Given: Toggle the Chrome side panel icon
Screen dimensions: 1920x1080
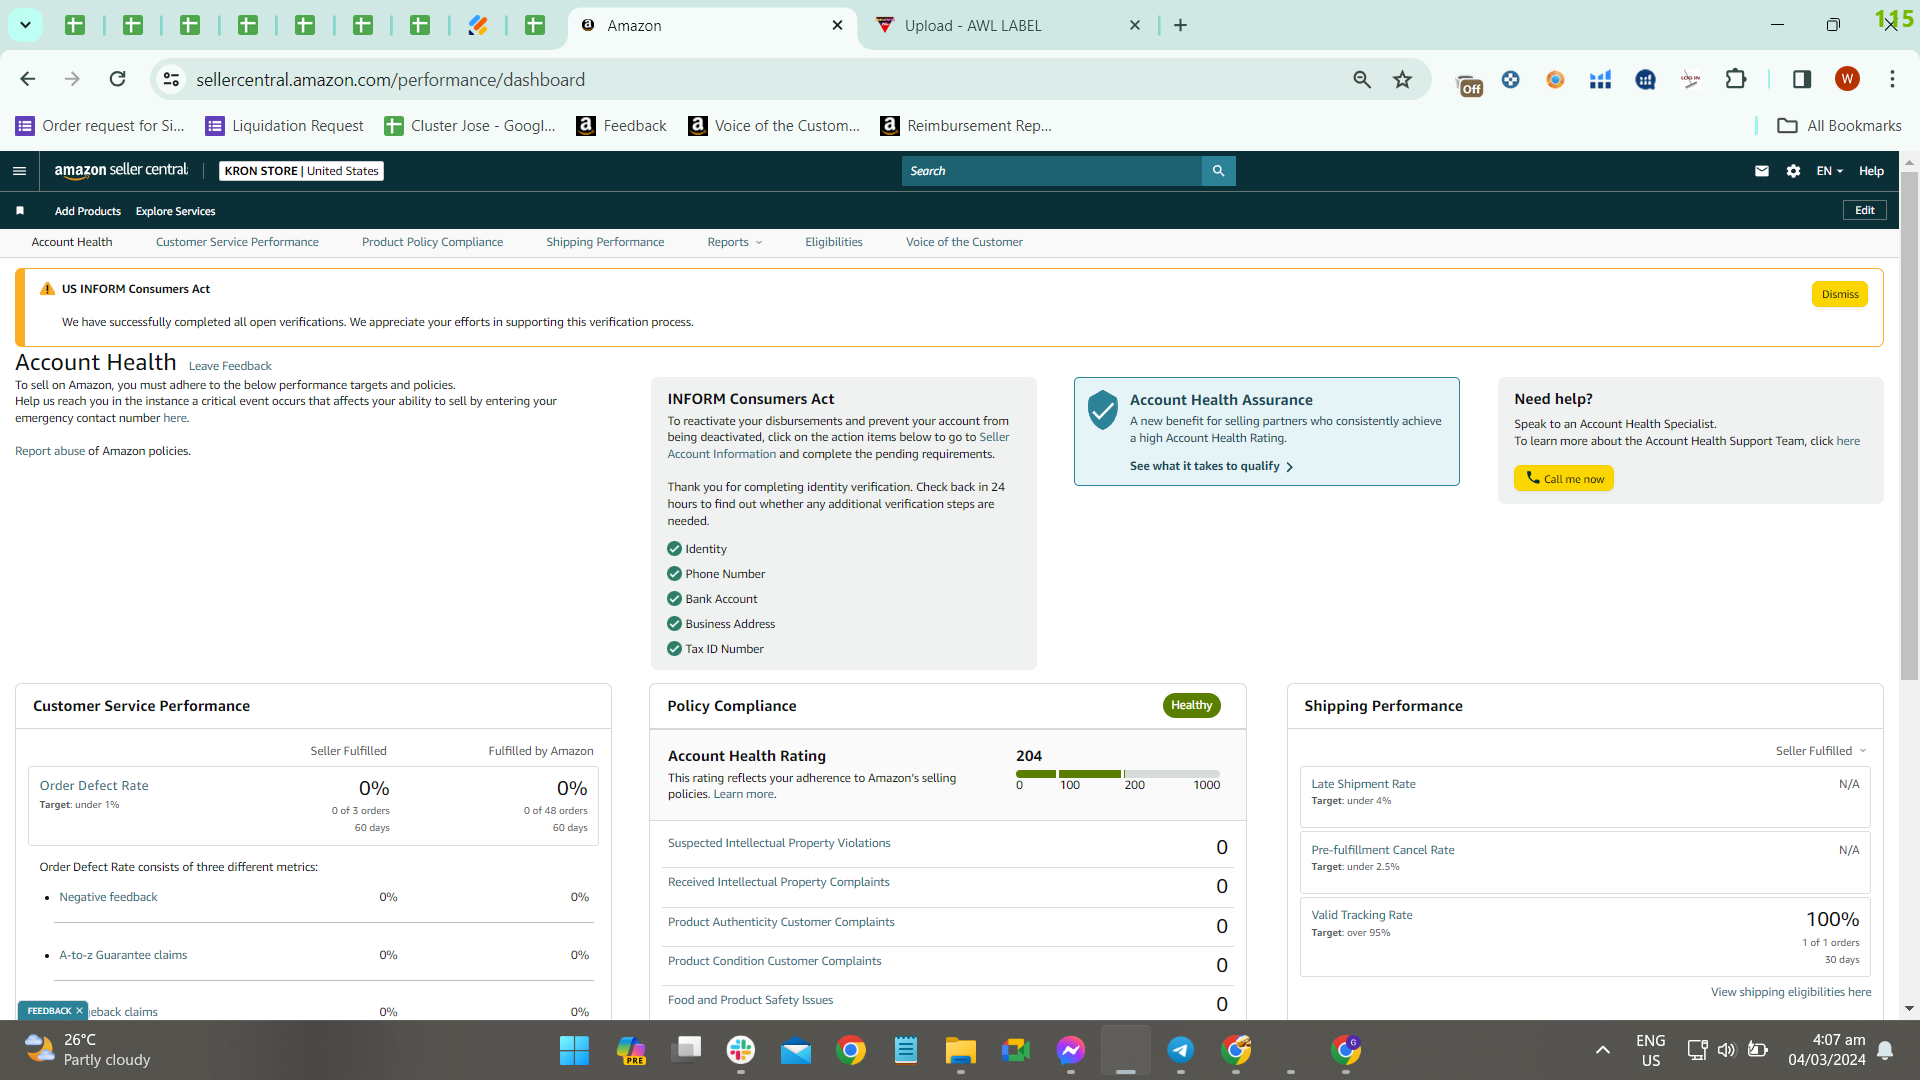Looking at the screenshot, I should 1802,80.
